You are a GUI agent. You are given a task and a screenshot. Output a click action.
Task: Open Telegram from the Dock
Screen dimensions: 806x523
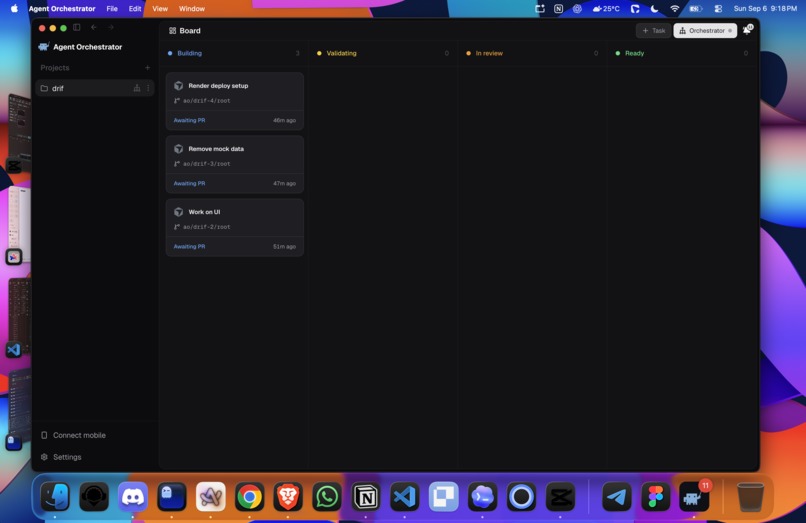(x=616, y=497)
